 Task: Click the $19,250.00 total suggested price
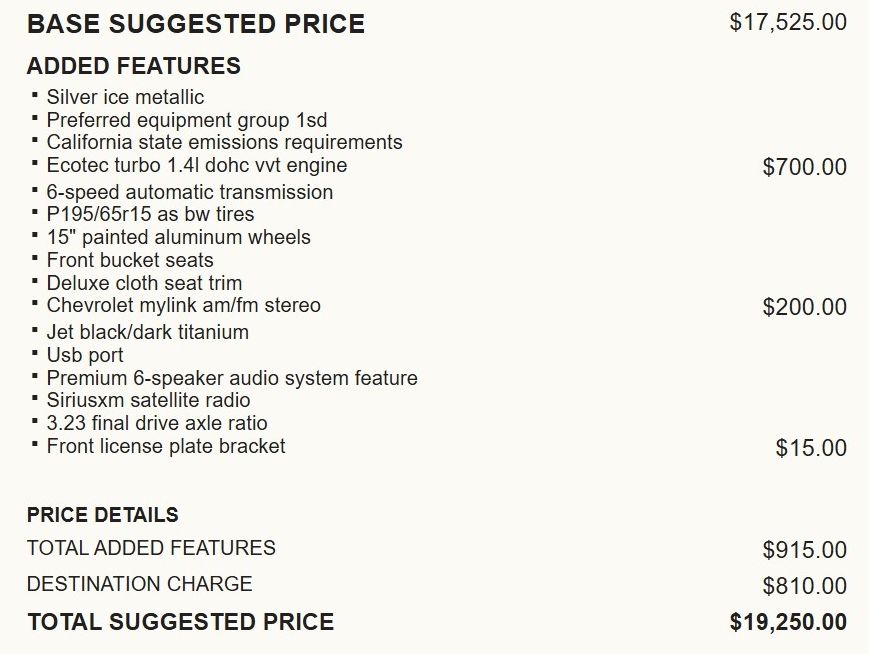[787, 622]
